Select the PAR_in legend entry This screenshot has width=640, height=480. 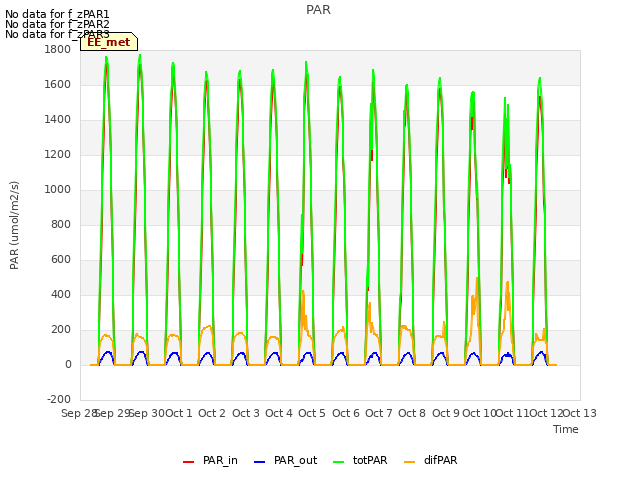point(210,460)
